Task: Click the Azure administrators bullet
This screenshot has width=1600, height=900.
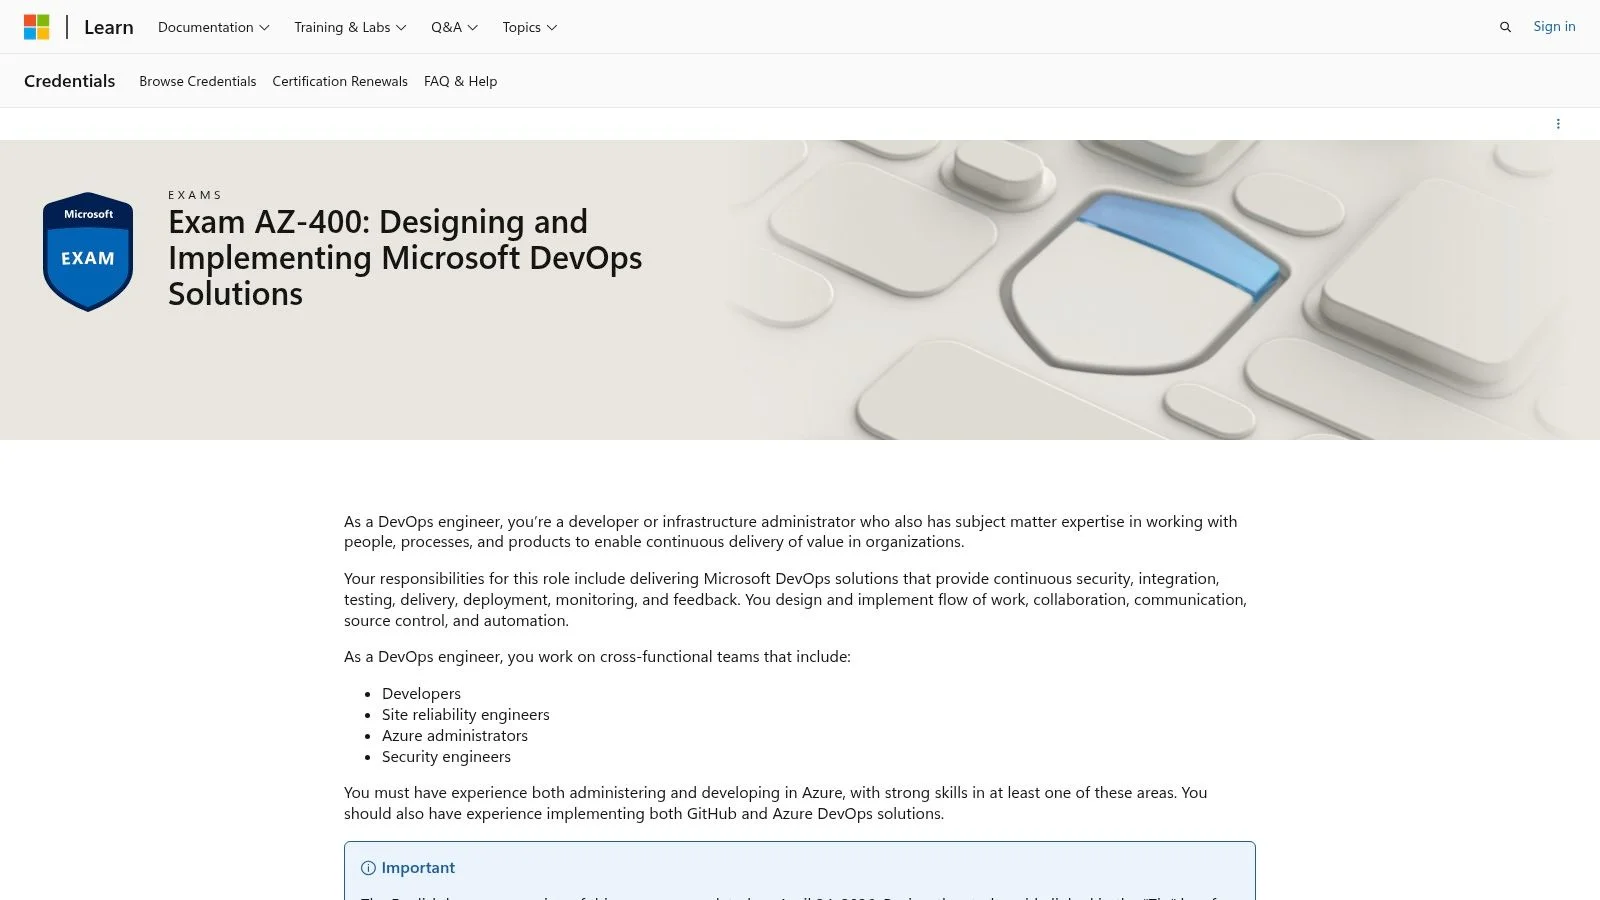Action: click(x=455, y=736)
